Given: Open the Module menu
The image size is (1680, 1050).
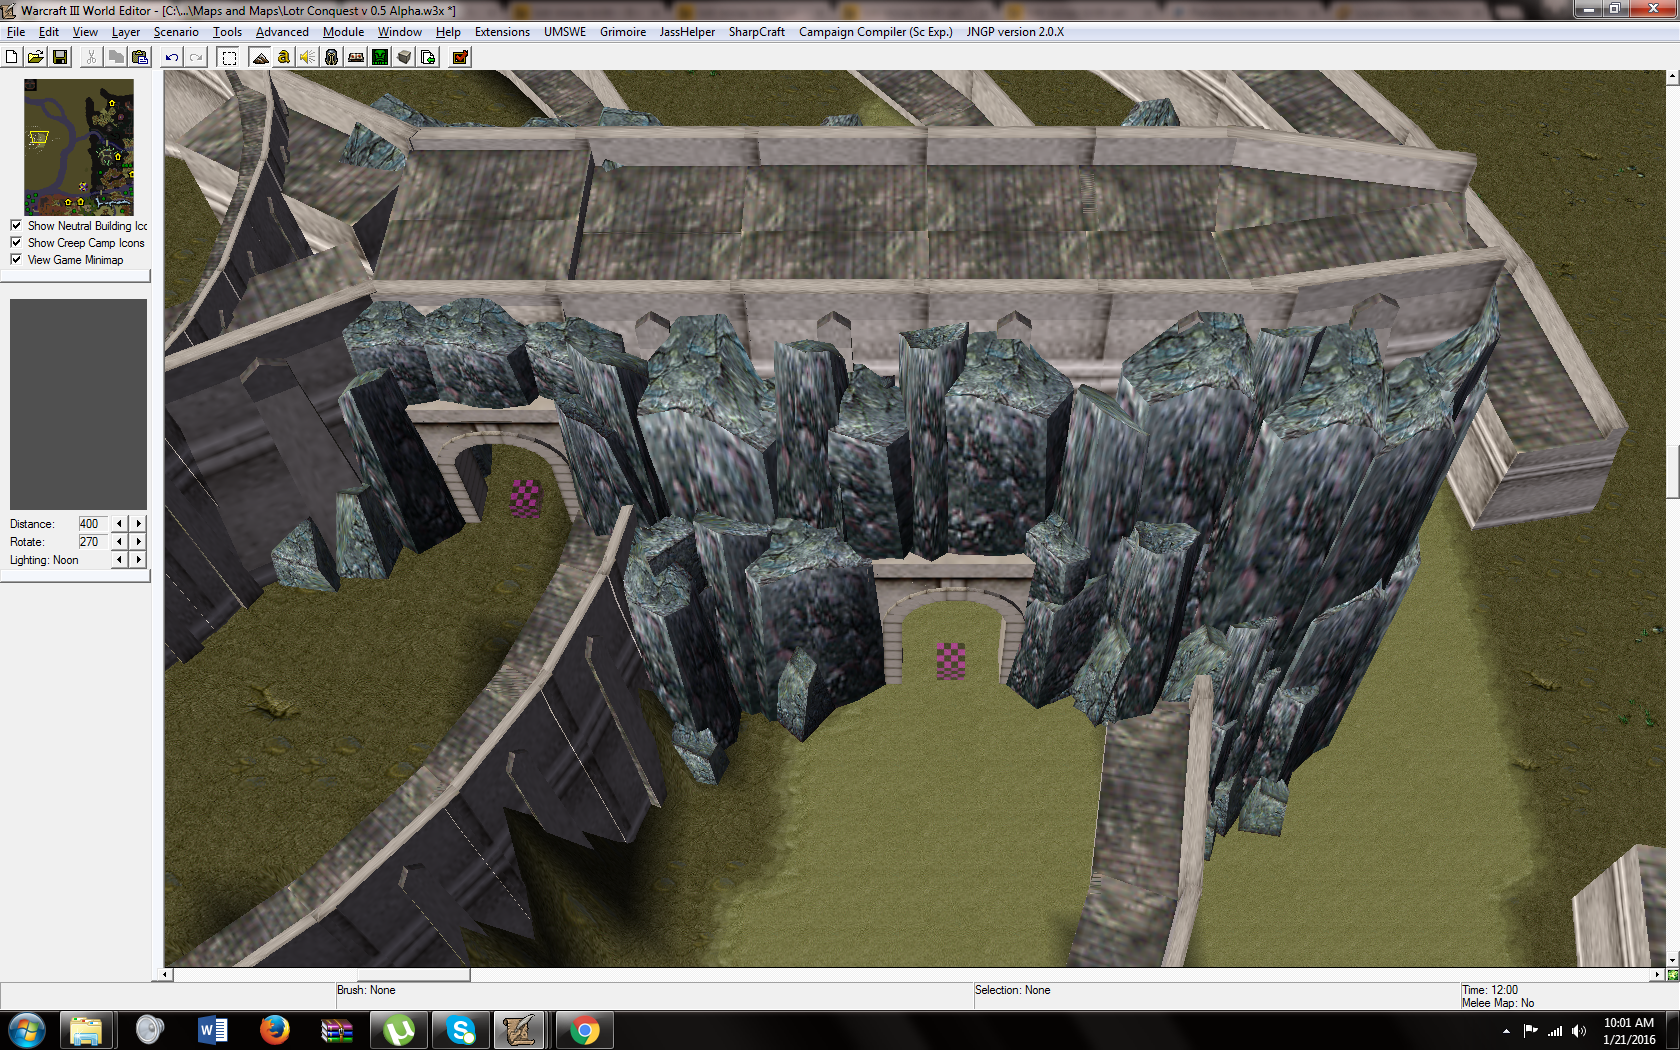Looking at the screenshot, I should pyautogui.click(x=343, y=32).
